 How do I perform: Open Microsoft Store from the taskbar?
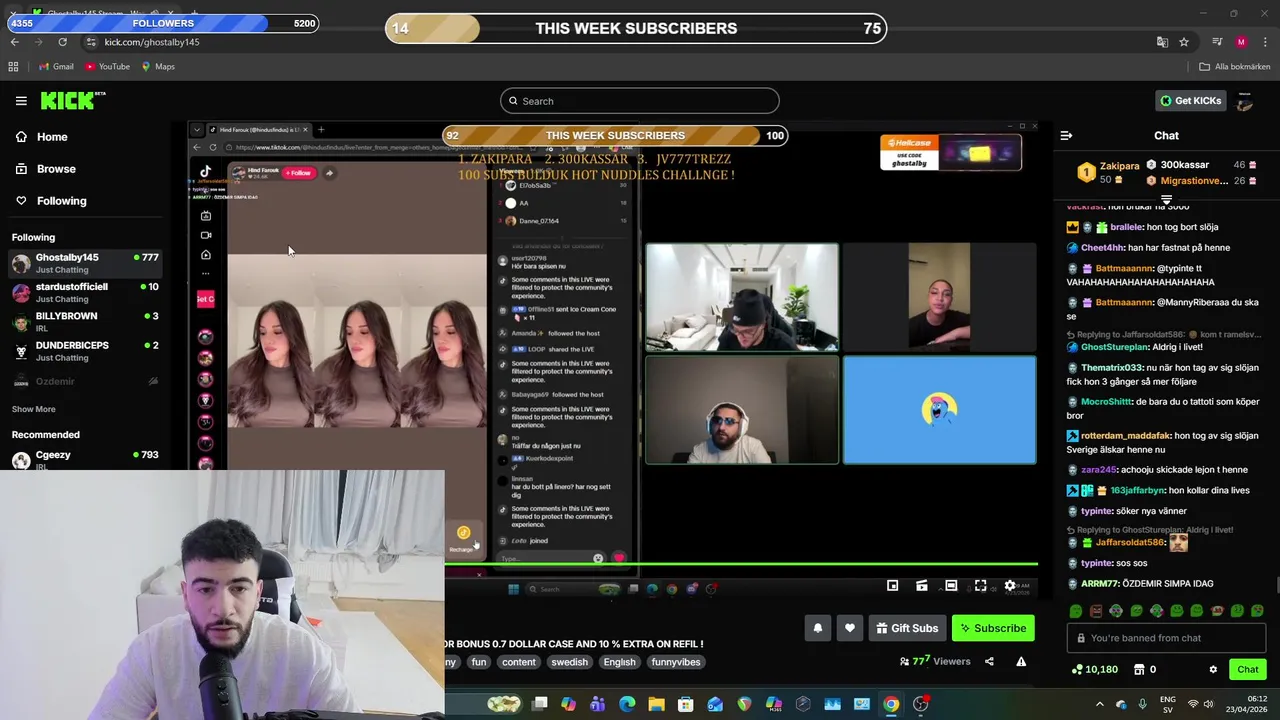click(x=686, y=704)
